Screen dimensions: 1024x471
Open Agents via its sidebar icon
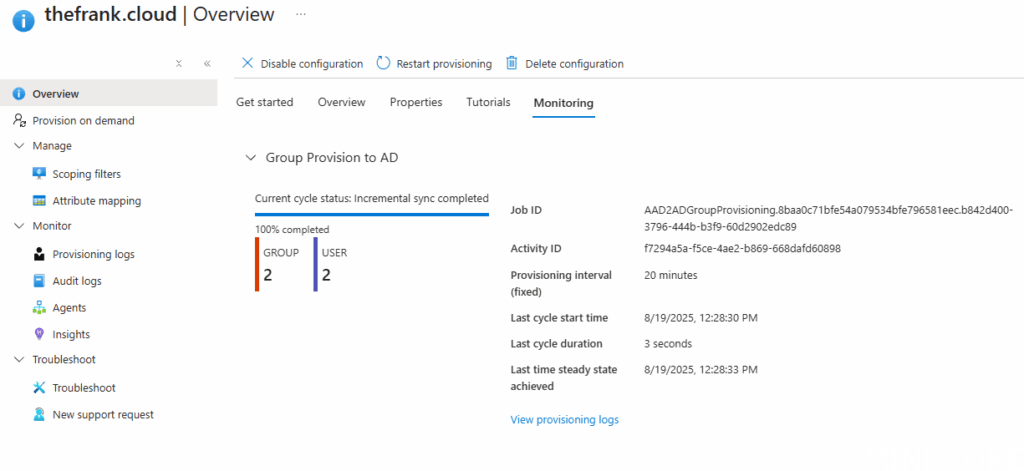pyautogui.click(x=39, y=308)
